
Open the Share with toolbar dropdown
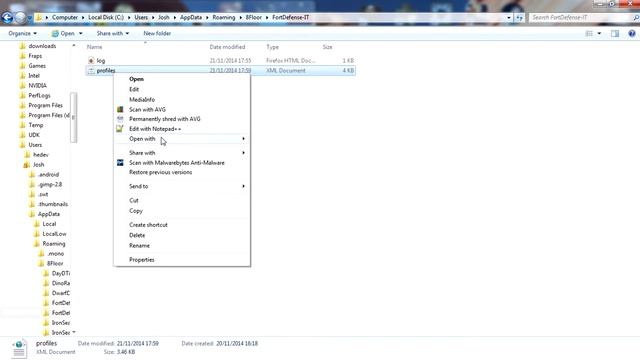coord(113,33)
